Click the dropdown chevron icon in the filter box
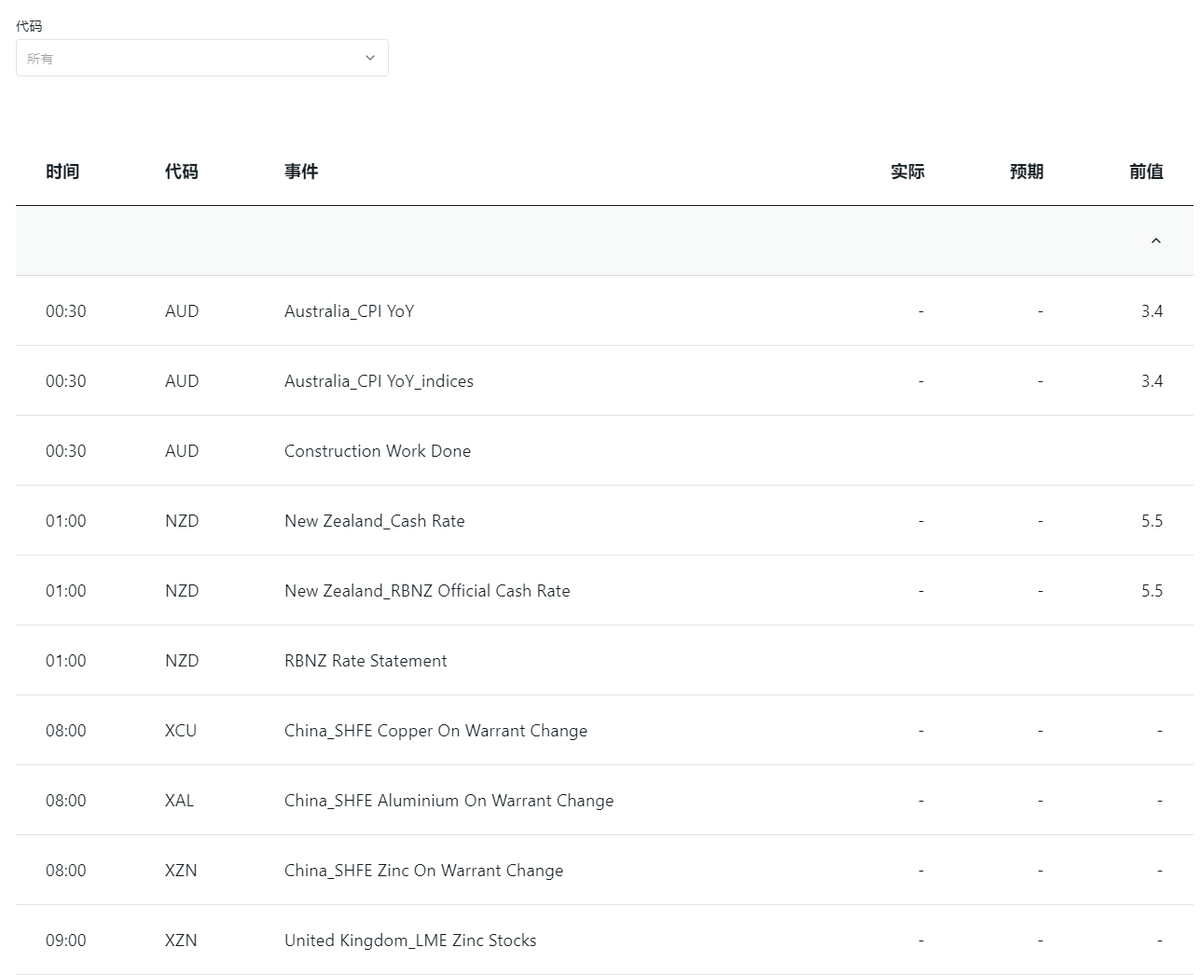The height and width of the screenshot is (975, 1200). pos(369,57)
